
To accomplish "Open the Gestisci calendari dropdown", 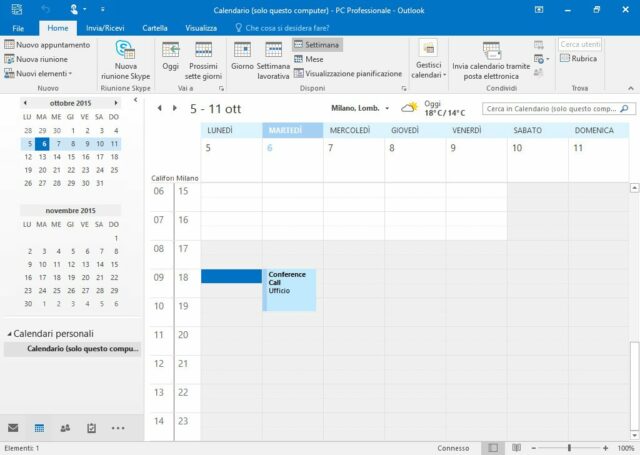I will (428, 60).
